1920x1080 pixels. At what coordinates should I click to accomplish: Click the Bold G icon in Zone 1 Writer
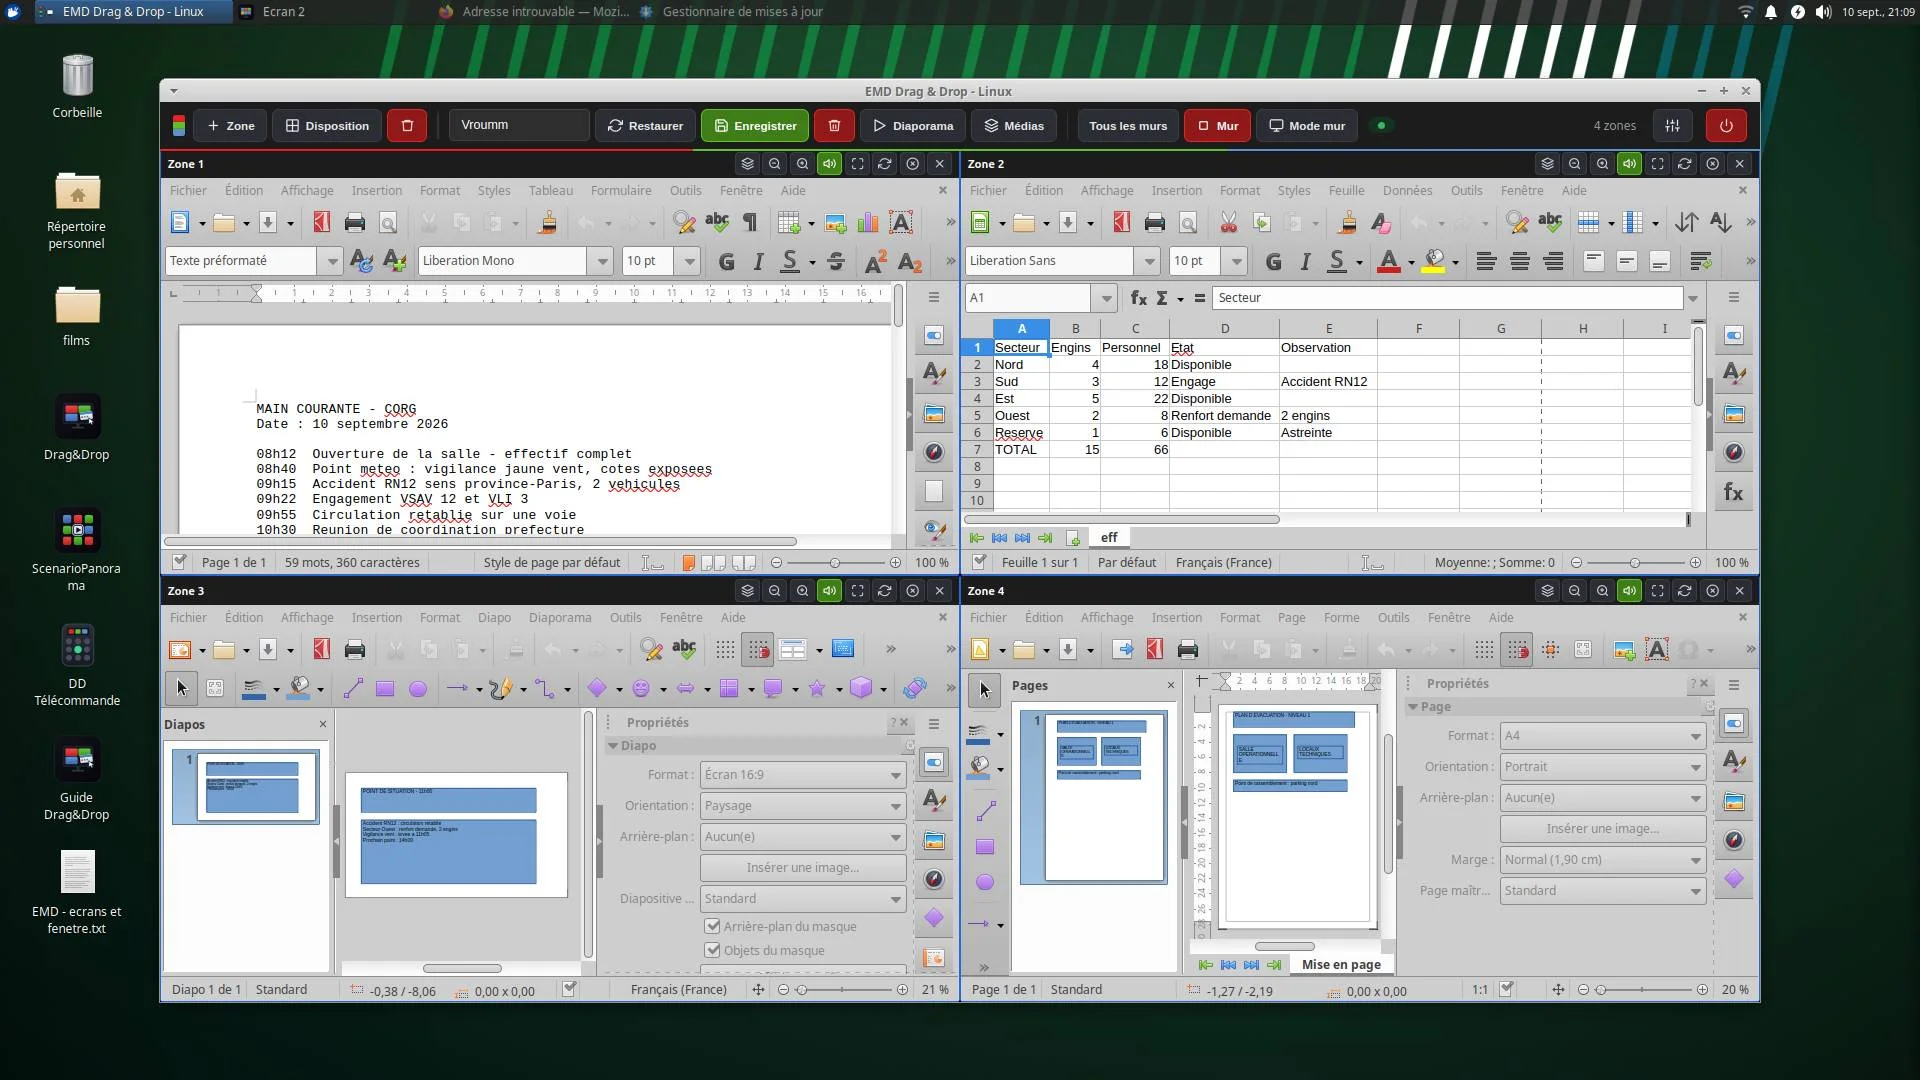(x=727, y=262)
